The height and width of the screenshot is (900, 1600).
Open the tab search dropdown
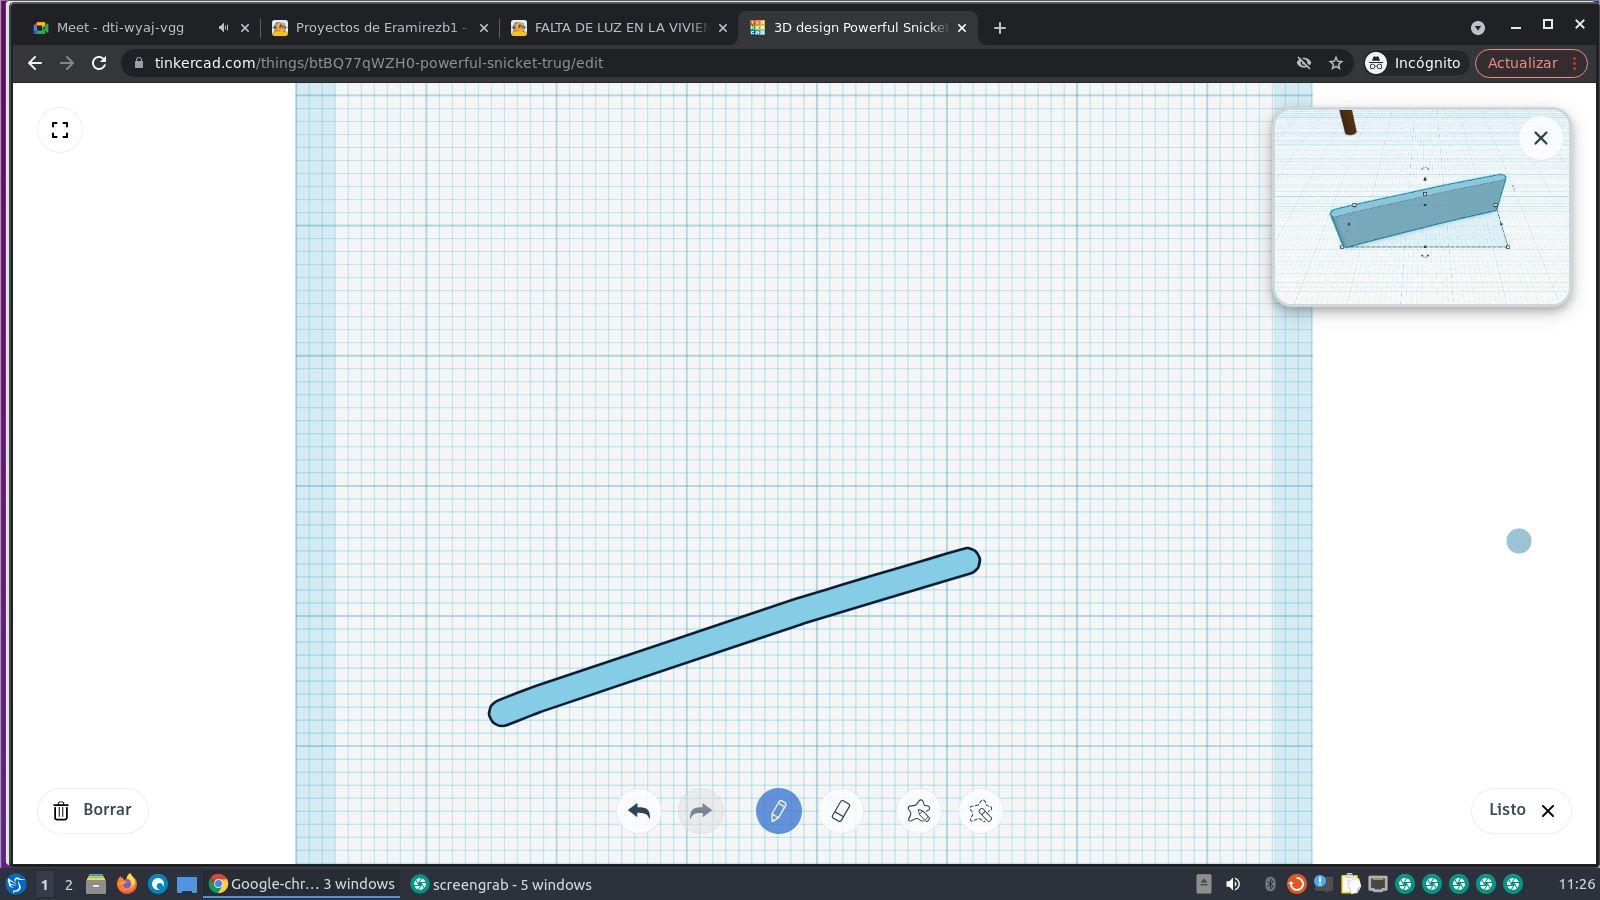click(x=1478, y=27)
